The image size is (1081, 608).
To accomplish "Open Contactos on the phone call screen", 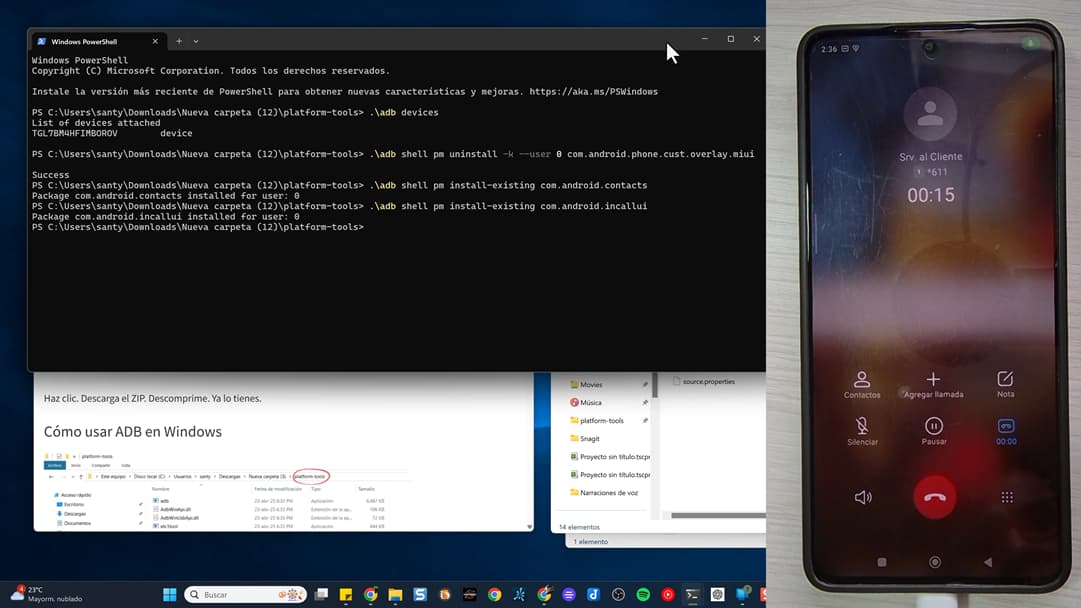I will [862, 385].
